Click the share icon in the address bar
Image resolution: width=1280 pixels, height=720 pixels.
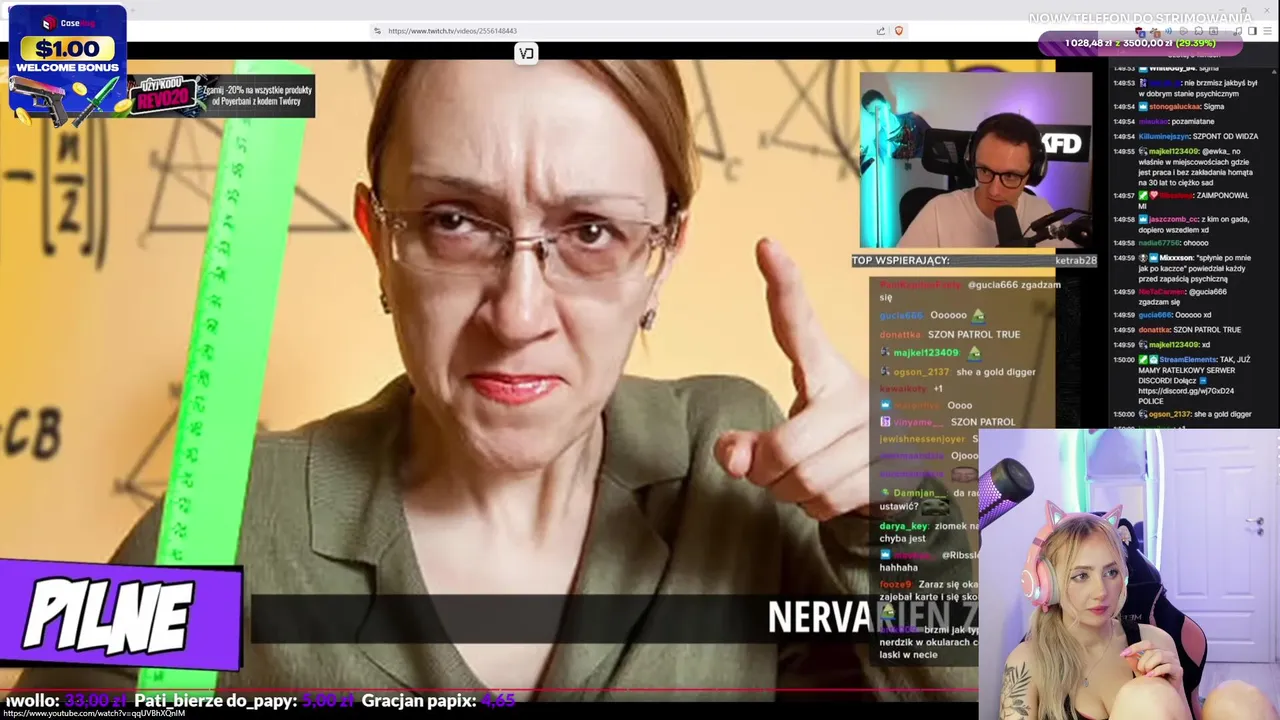(880, 31)
